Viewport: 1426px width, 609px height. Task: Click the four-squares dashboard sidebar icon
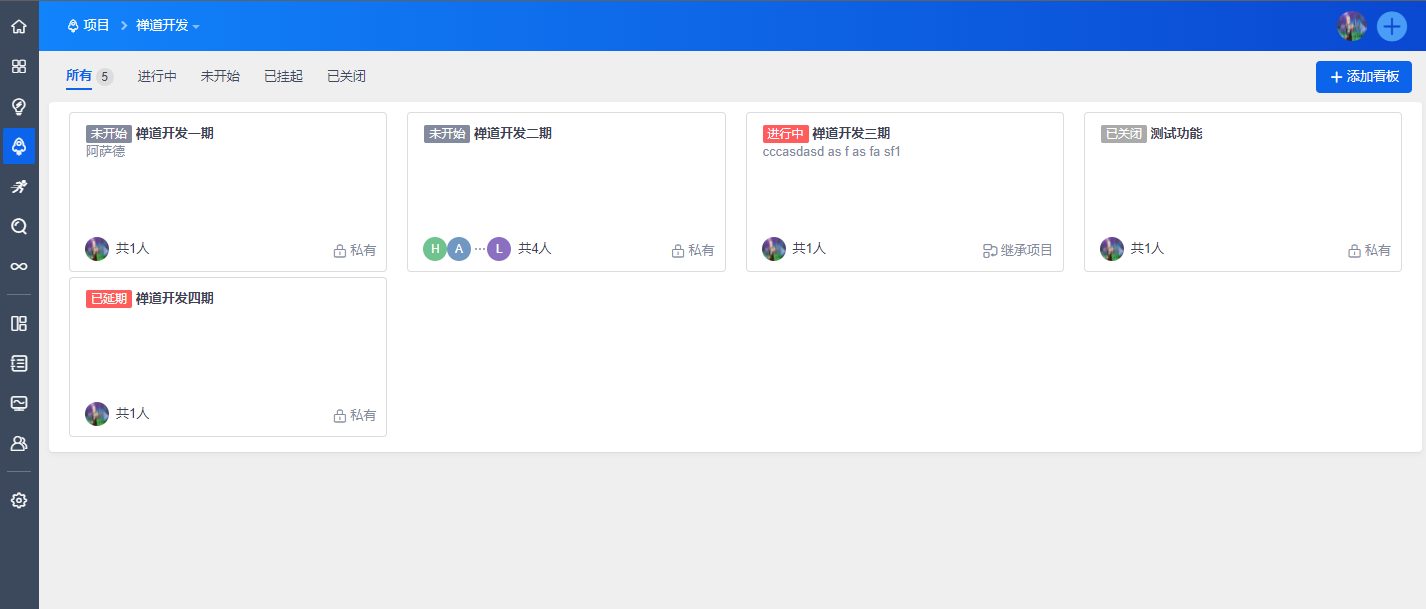tap(19, 66)
